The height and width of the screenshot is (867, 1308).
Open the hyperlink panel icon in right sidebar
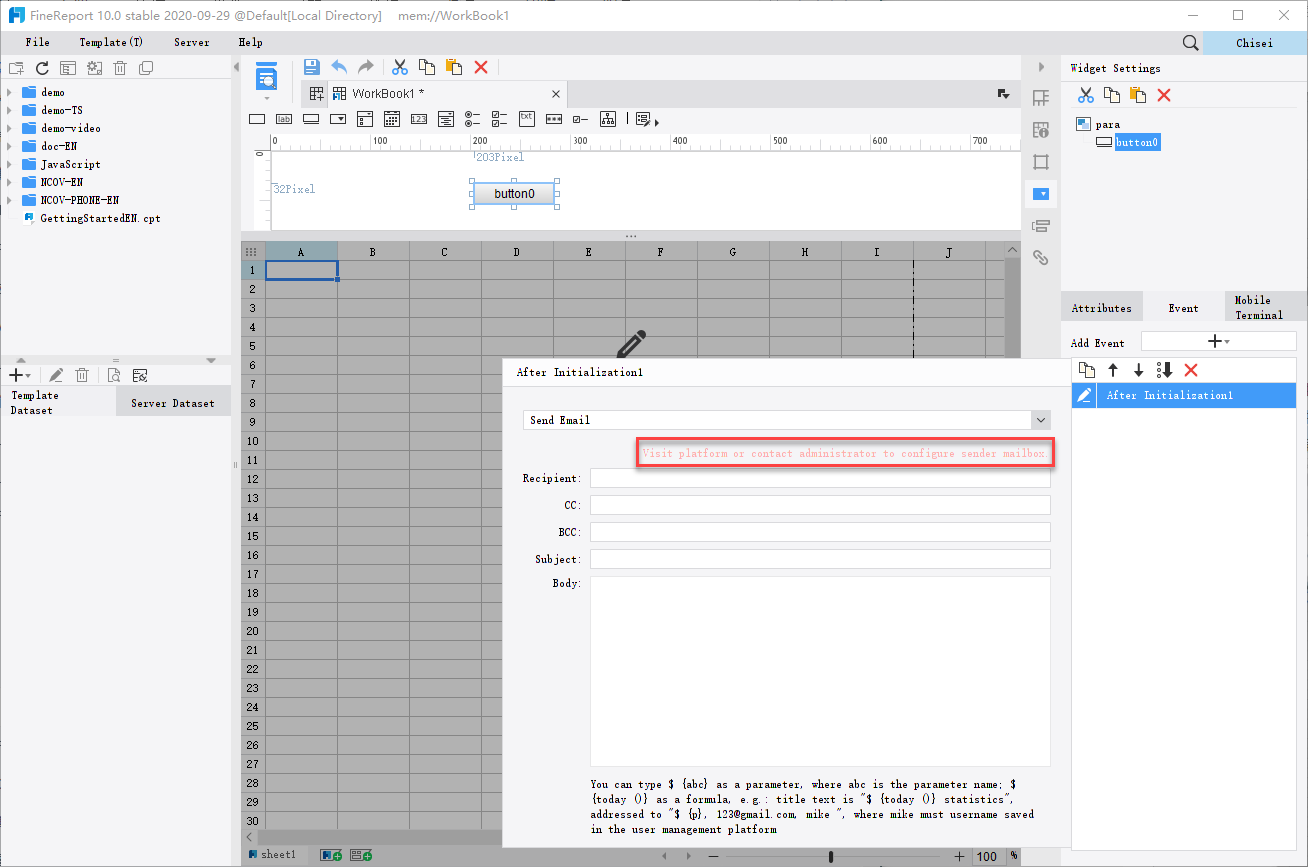pyautogui.click(x=1041, y=257)
